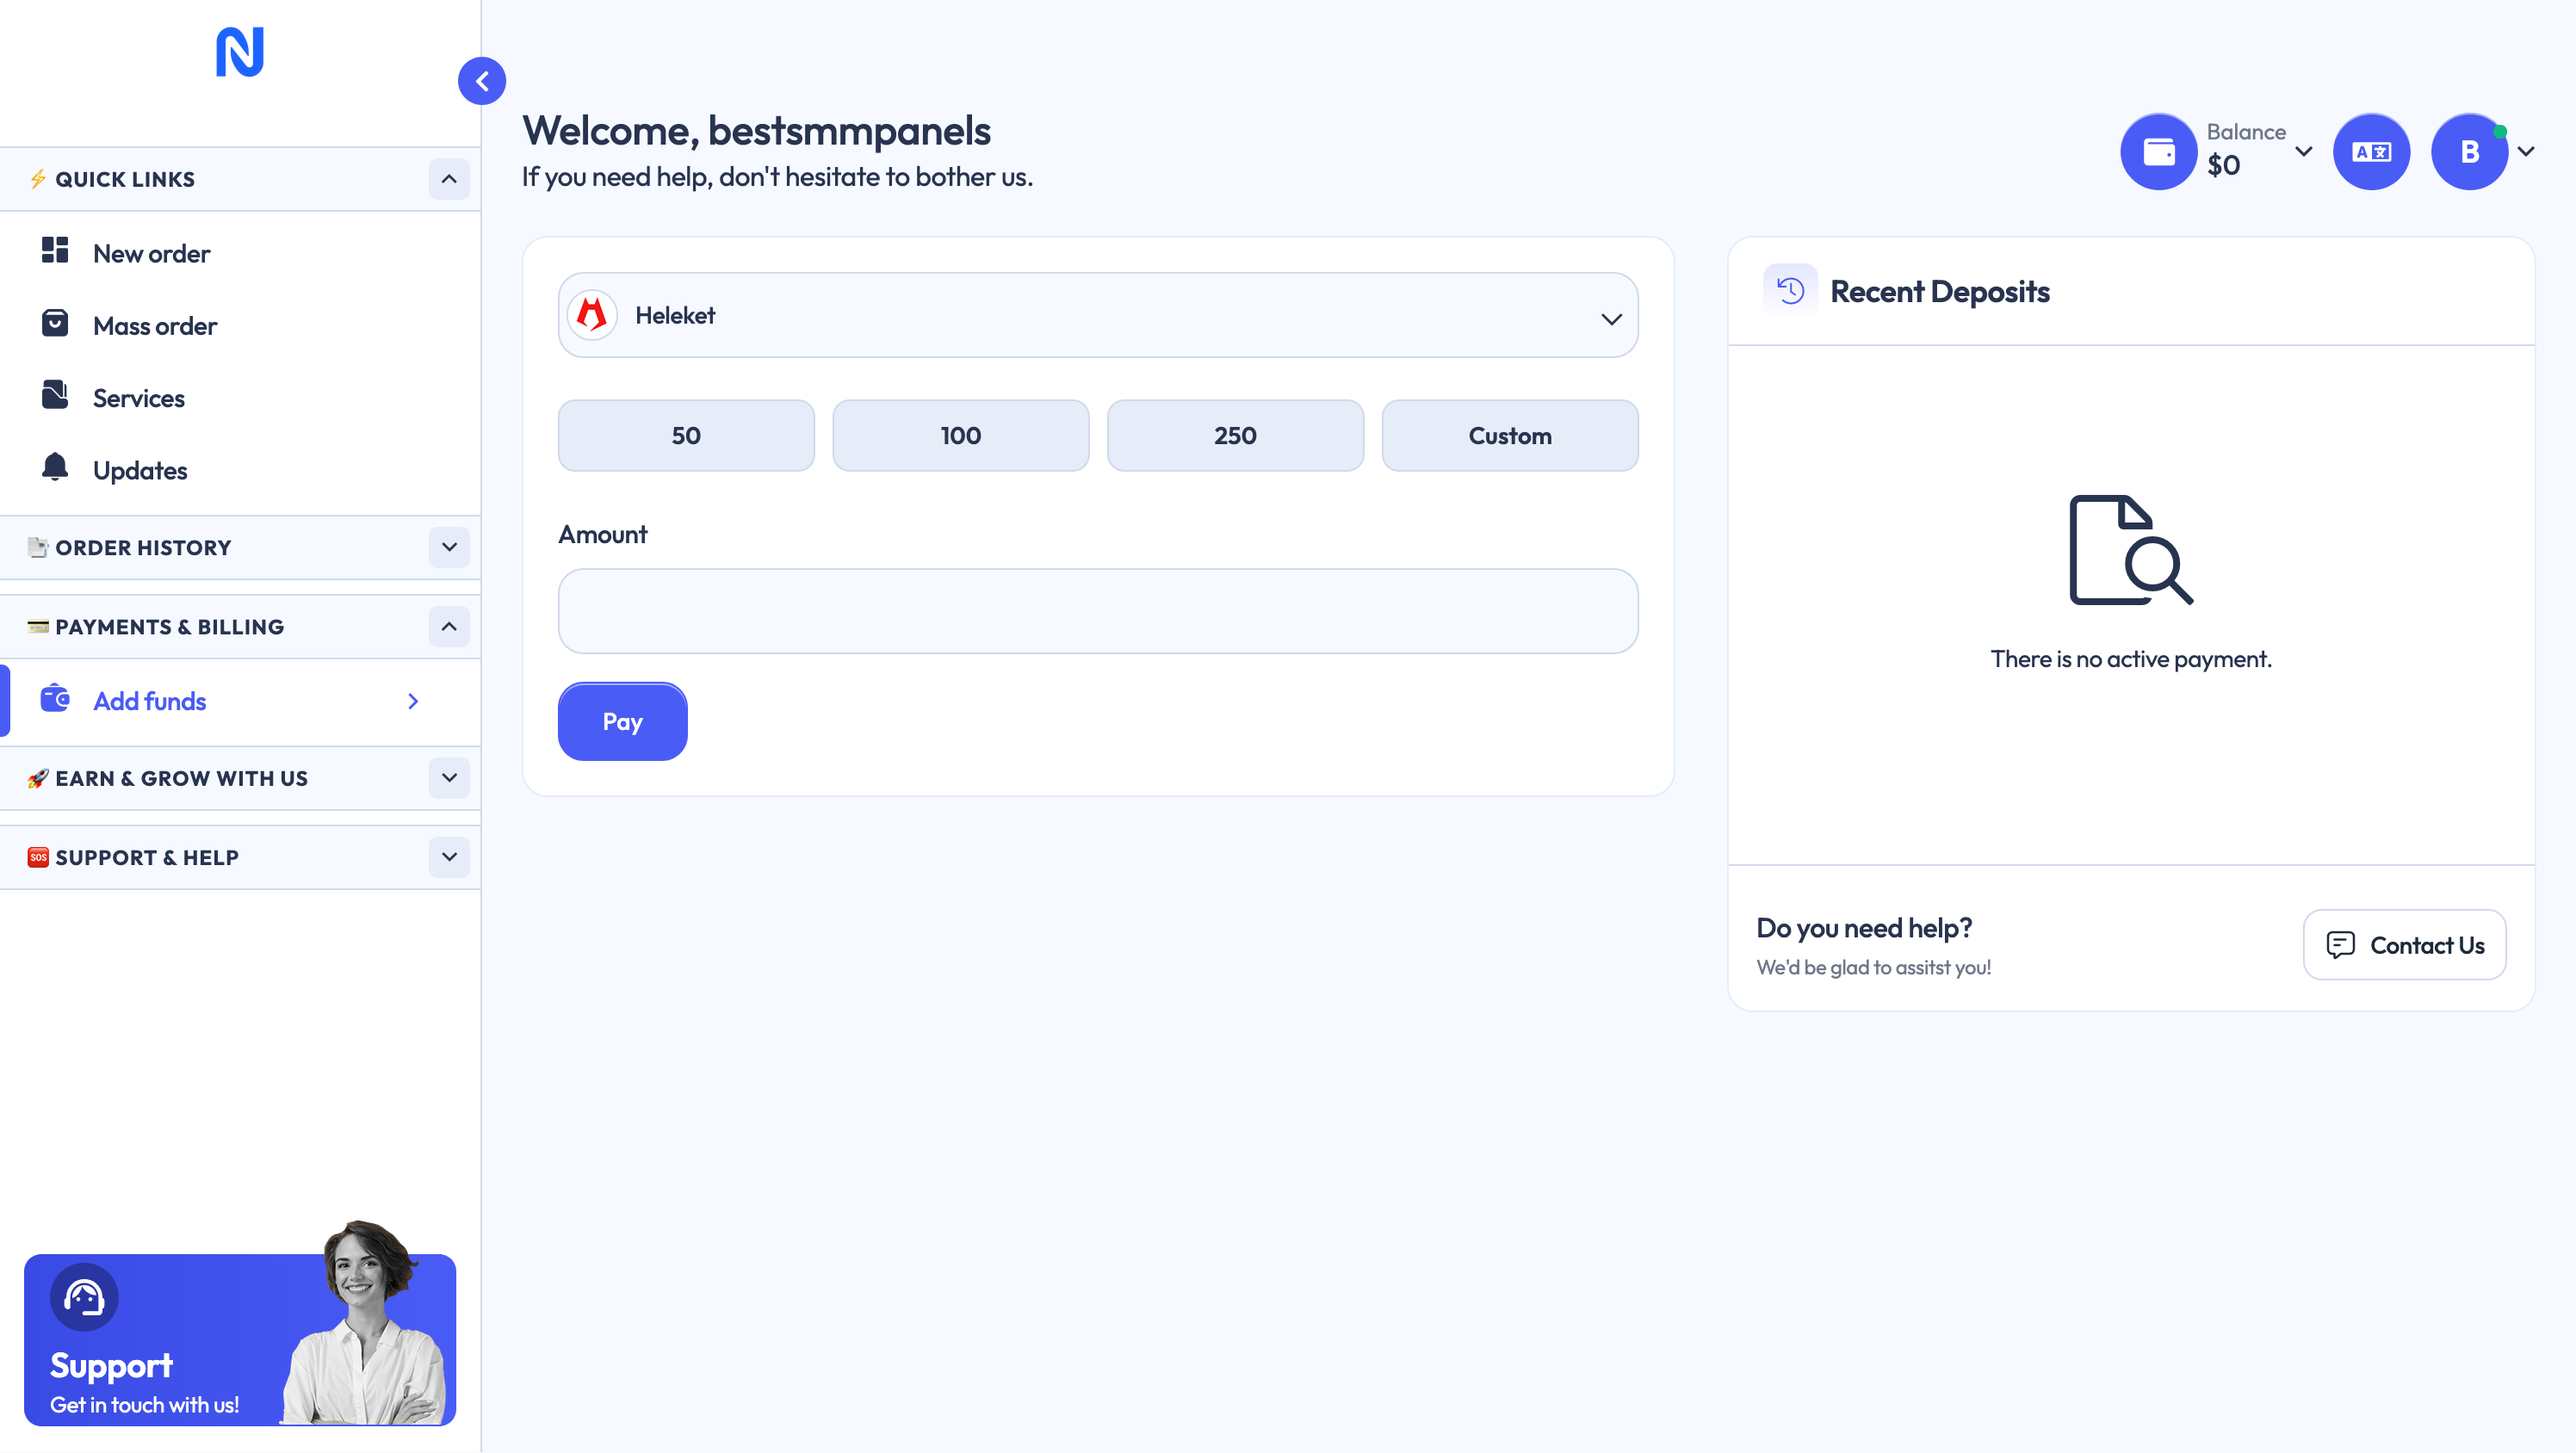
Task: Open the language translation icon
Action: coord(2371,152)
